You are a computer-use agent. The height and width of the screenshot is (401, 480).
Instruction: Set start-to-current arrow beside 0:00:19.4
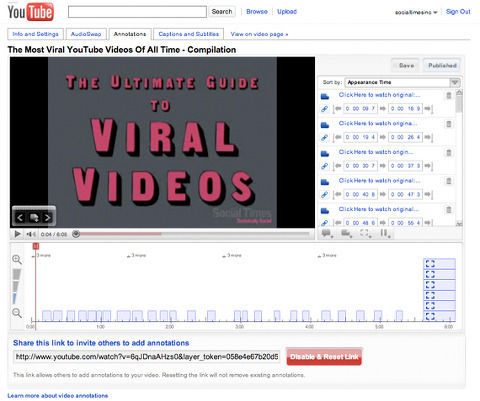(337, 137)
